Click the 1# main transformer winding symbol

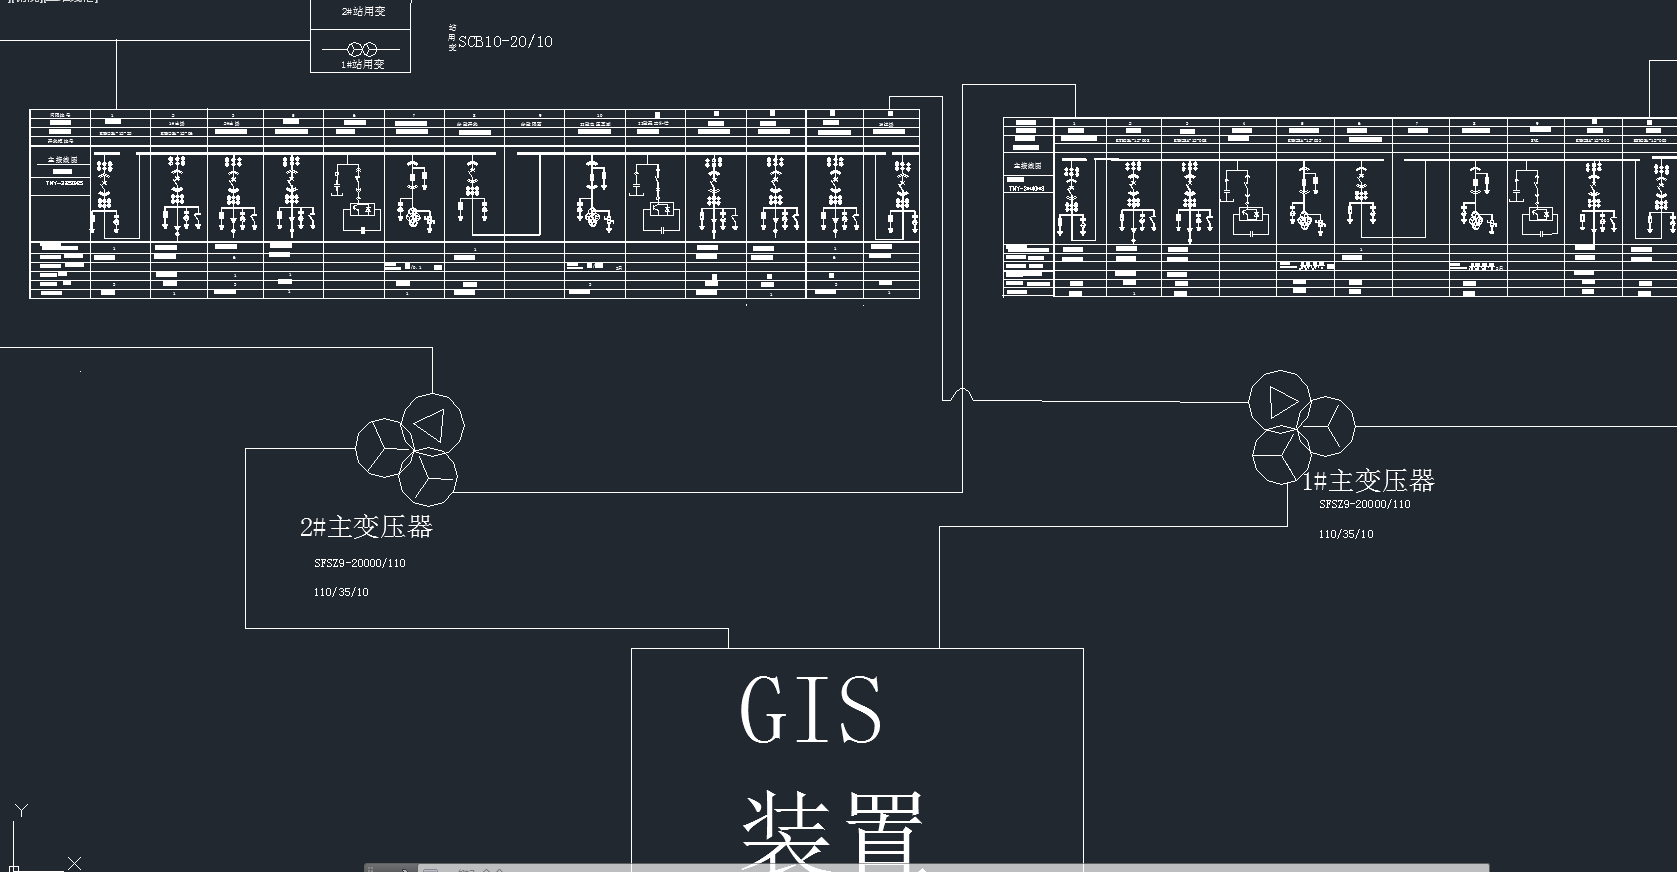1301,427
